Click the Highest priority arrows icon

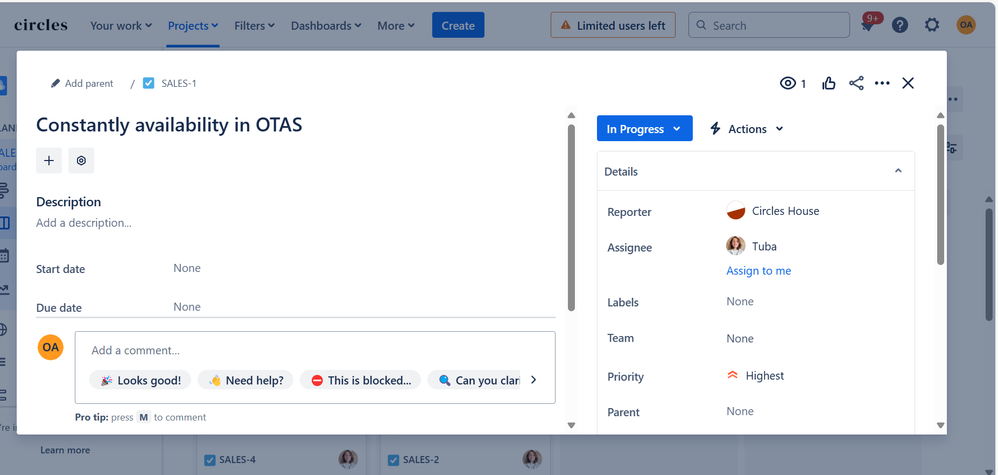pos(732,376)
